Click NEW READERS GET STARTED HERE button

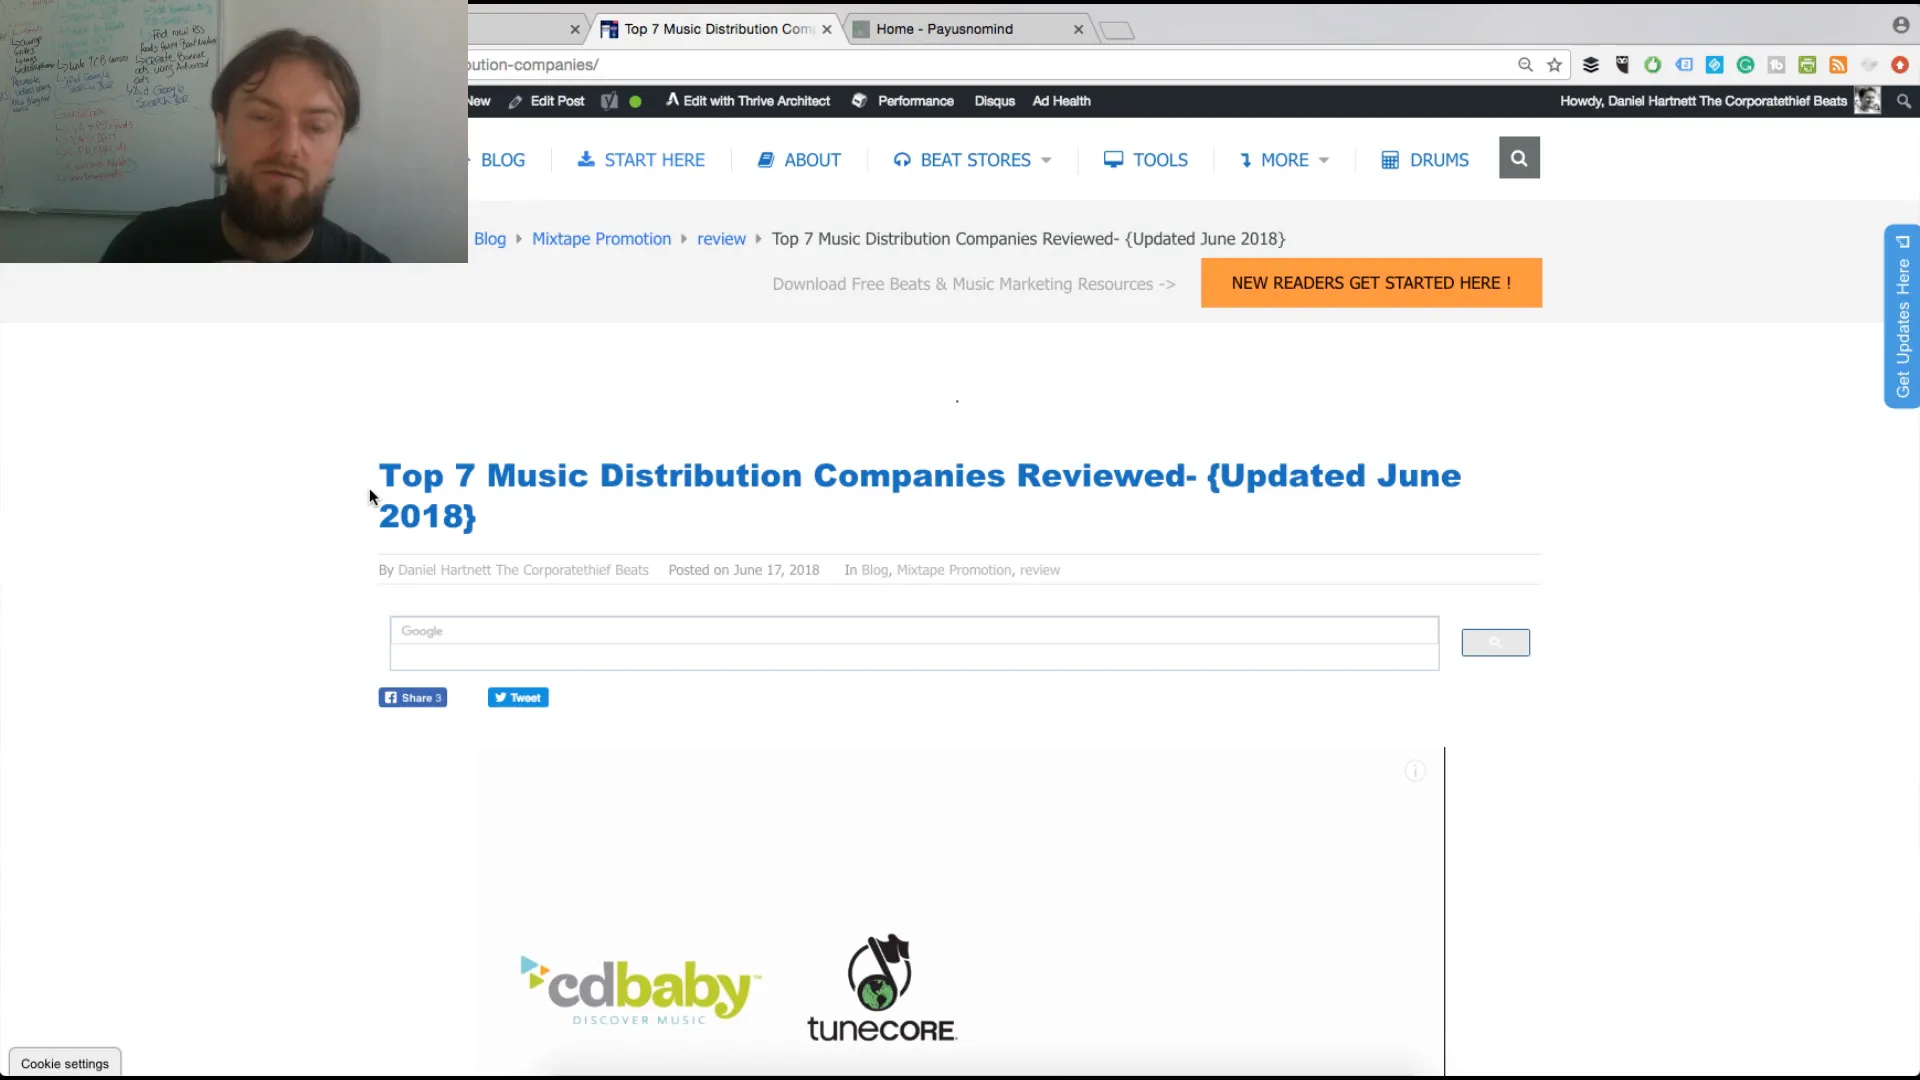pyautogui.click(x=1371, y=282)
